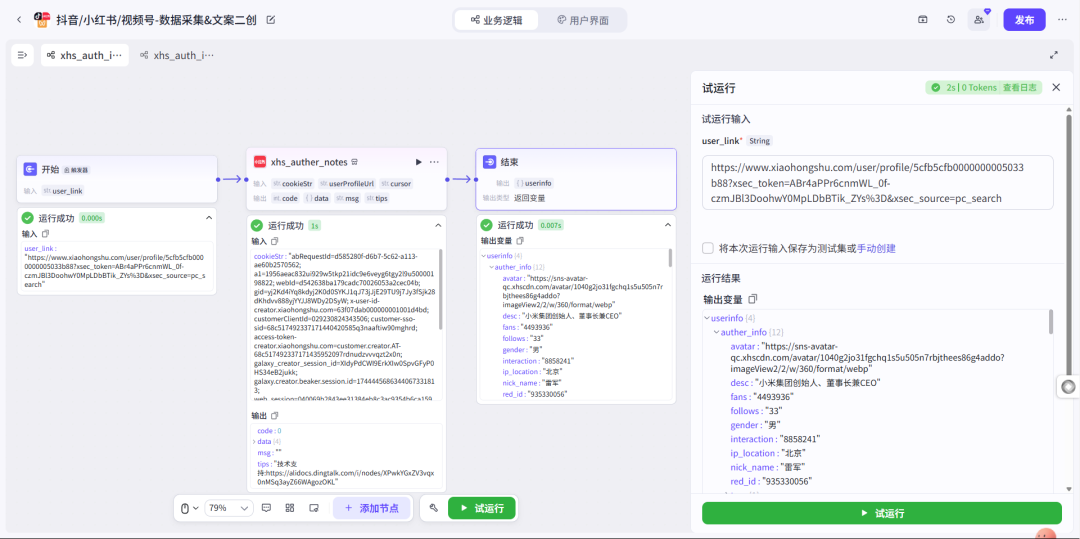Go back with the top-left arrow
The image size is (1080, 539).
click(19, 20)
